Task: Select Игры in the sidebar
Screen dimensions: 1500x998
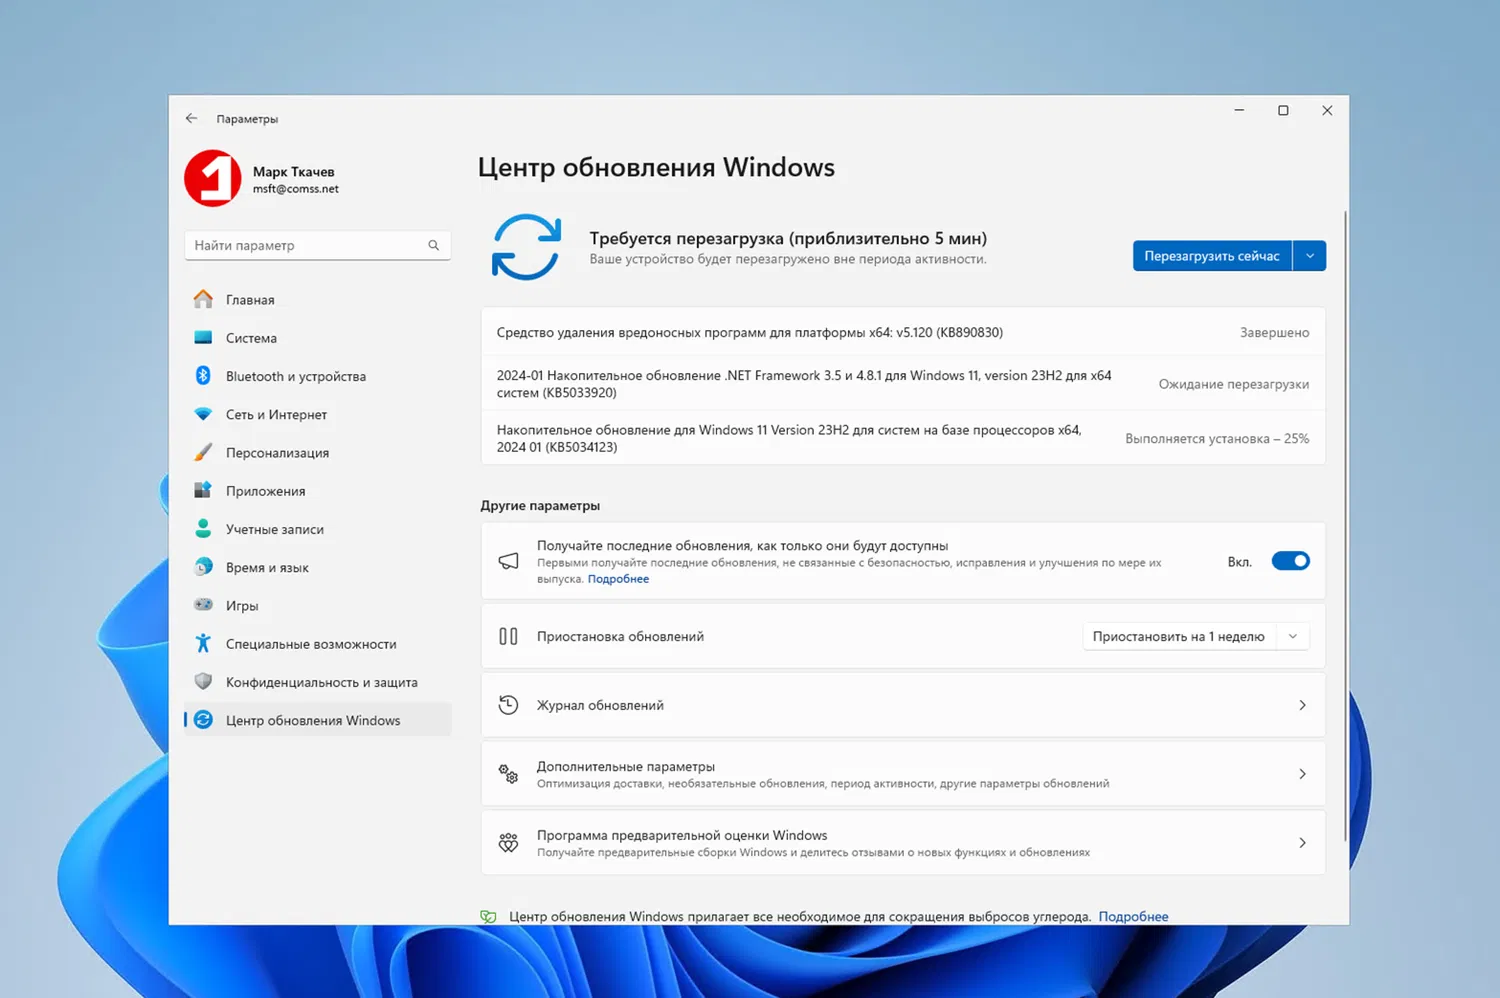Action: [318, 605]
